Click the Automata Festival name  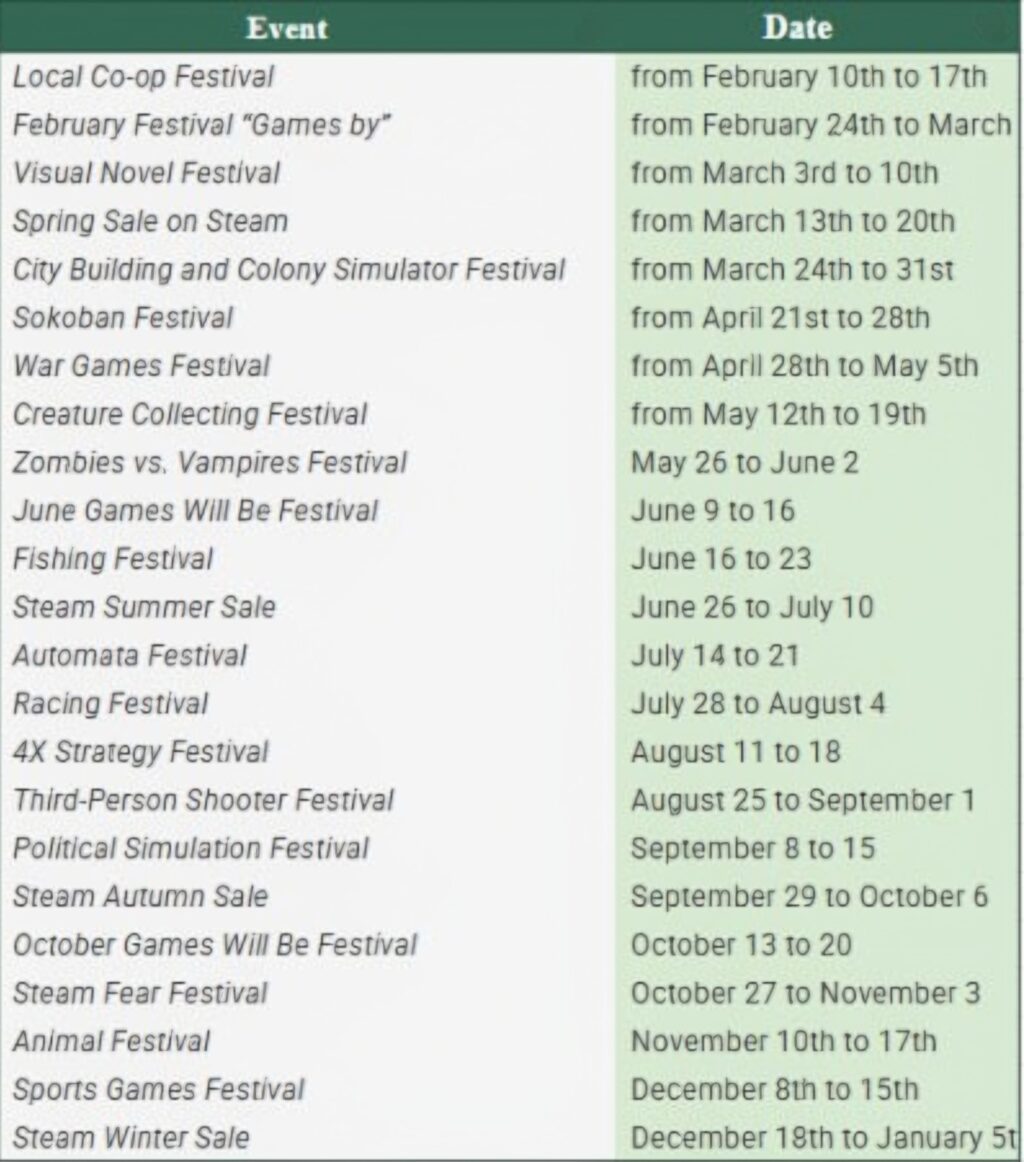(x=130, y=656)
